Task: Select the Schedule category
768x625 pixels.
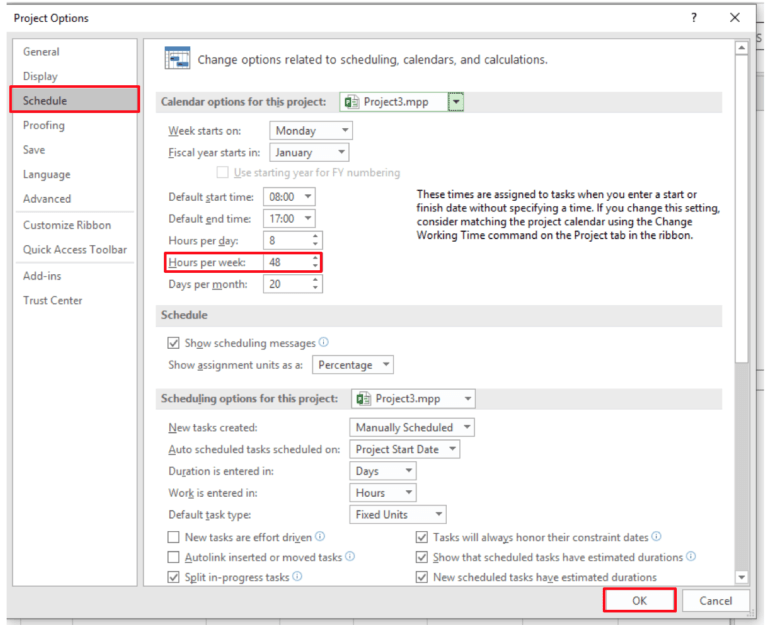Action: 74,100
